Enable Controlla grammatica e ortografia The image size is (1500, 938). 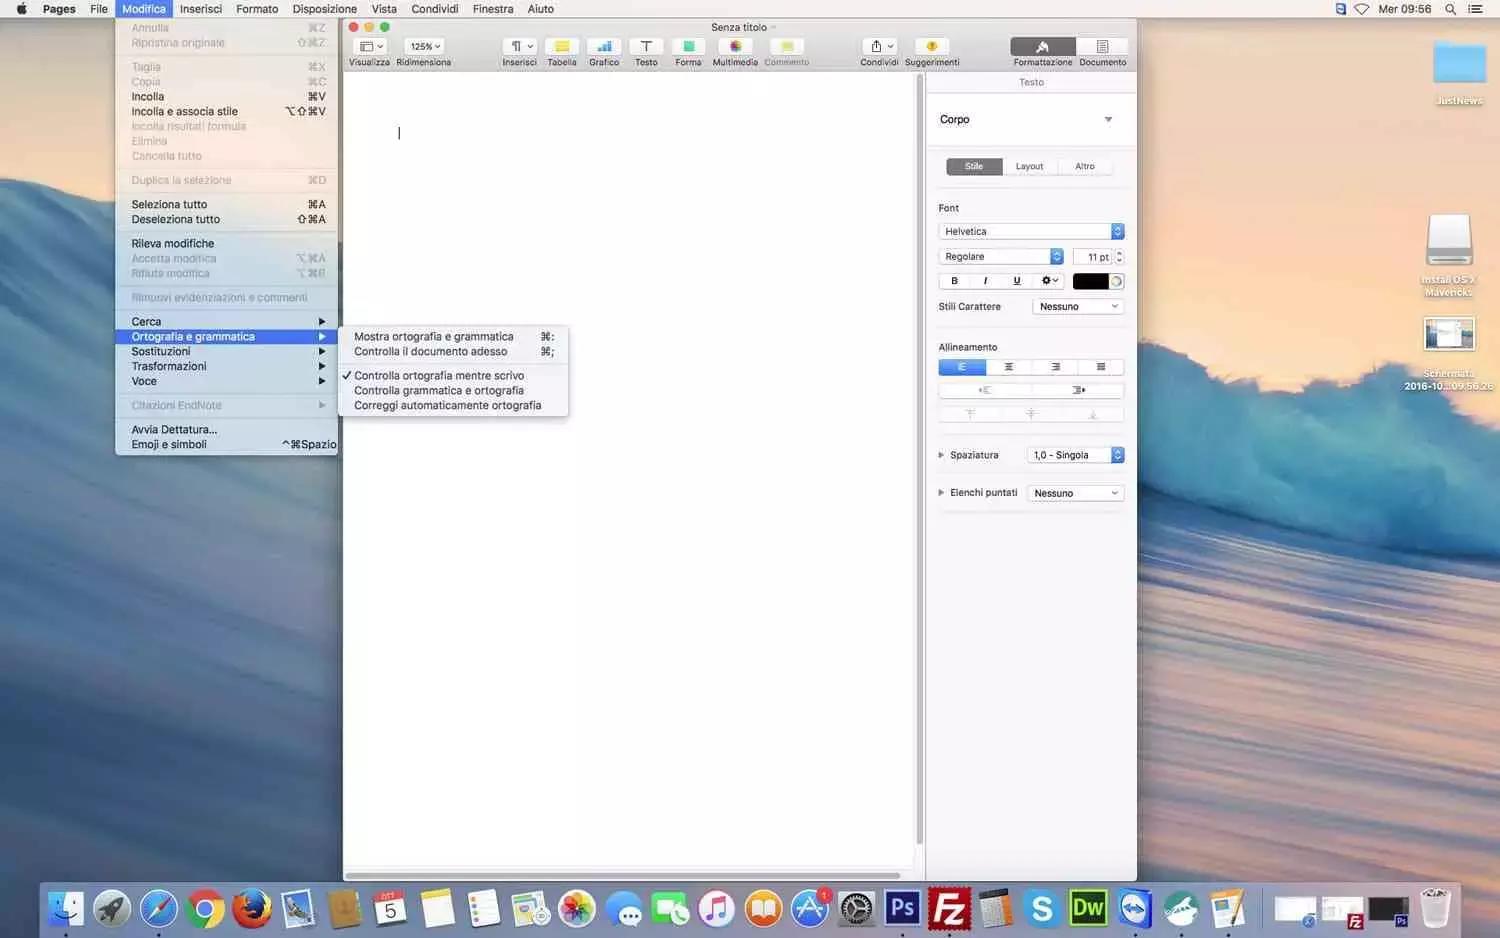tap(438, 390)
